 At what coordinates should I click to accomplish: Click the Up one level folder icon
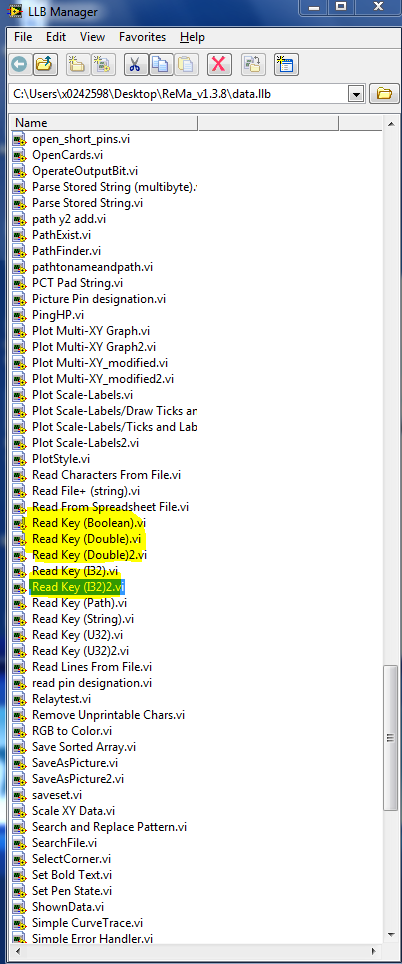coord(44,64)
